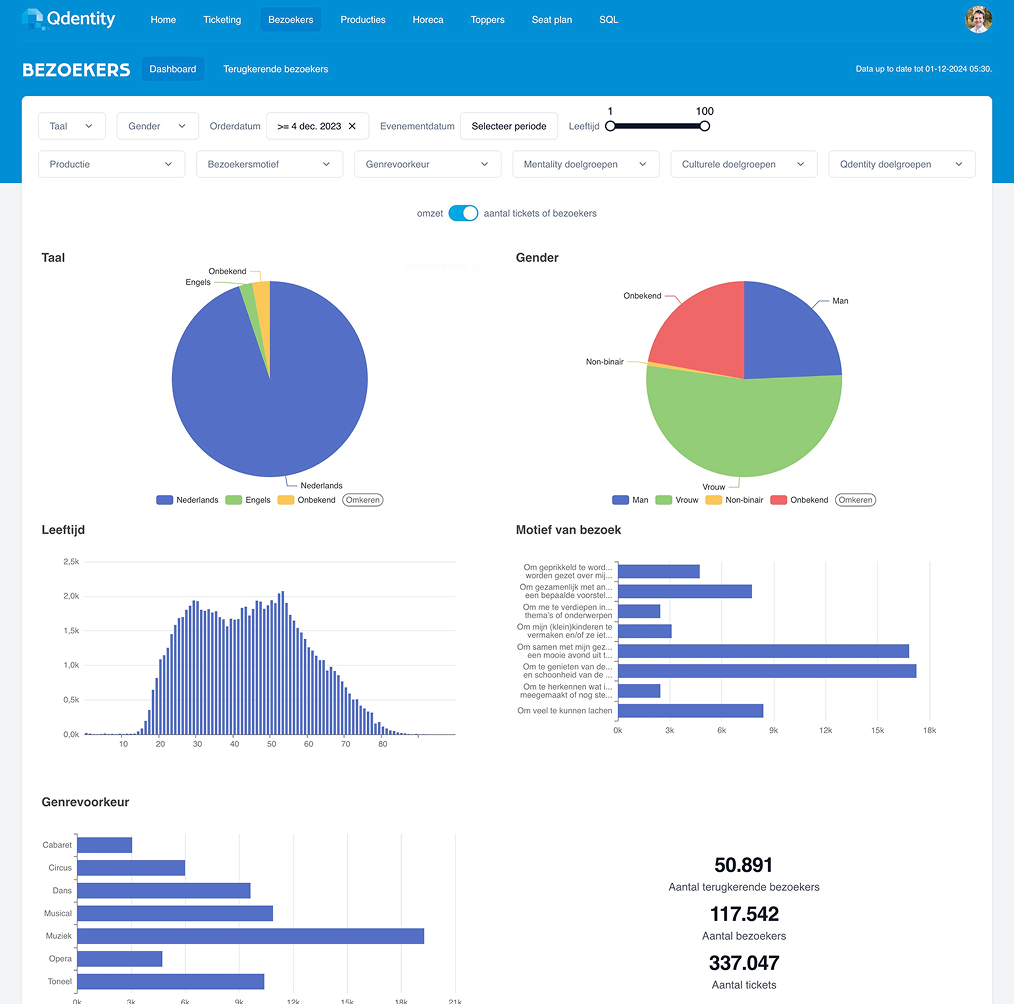
Task: Toggle Engels legend swatch in Taal chart
Action: (x=234, y=500)
